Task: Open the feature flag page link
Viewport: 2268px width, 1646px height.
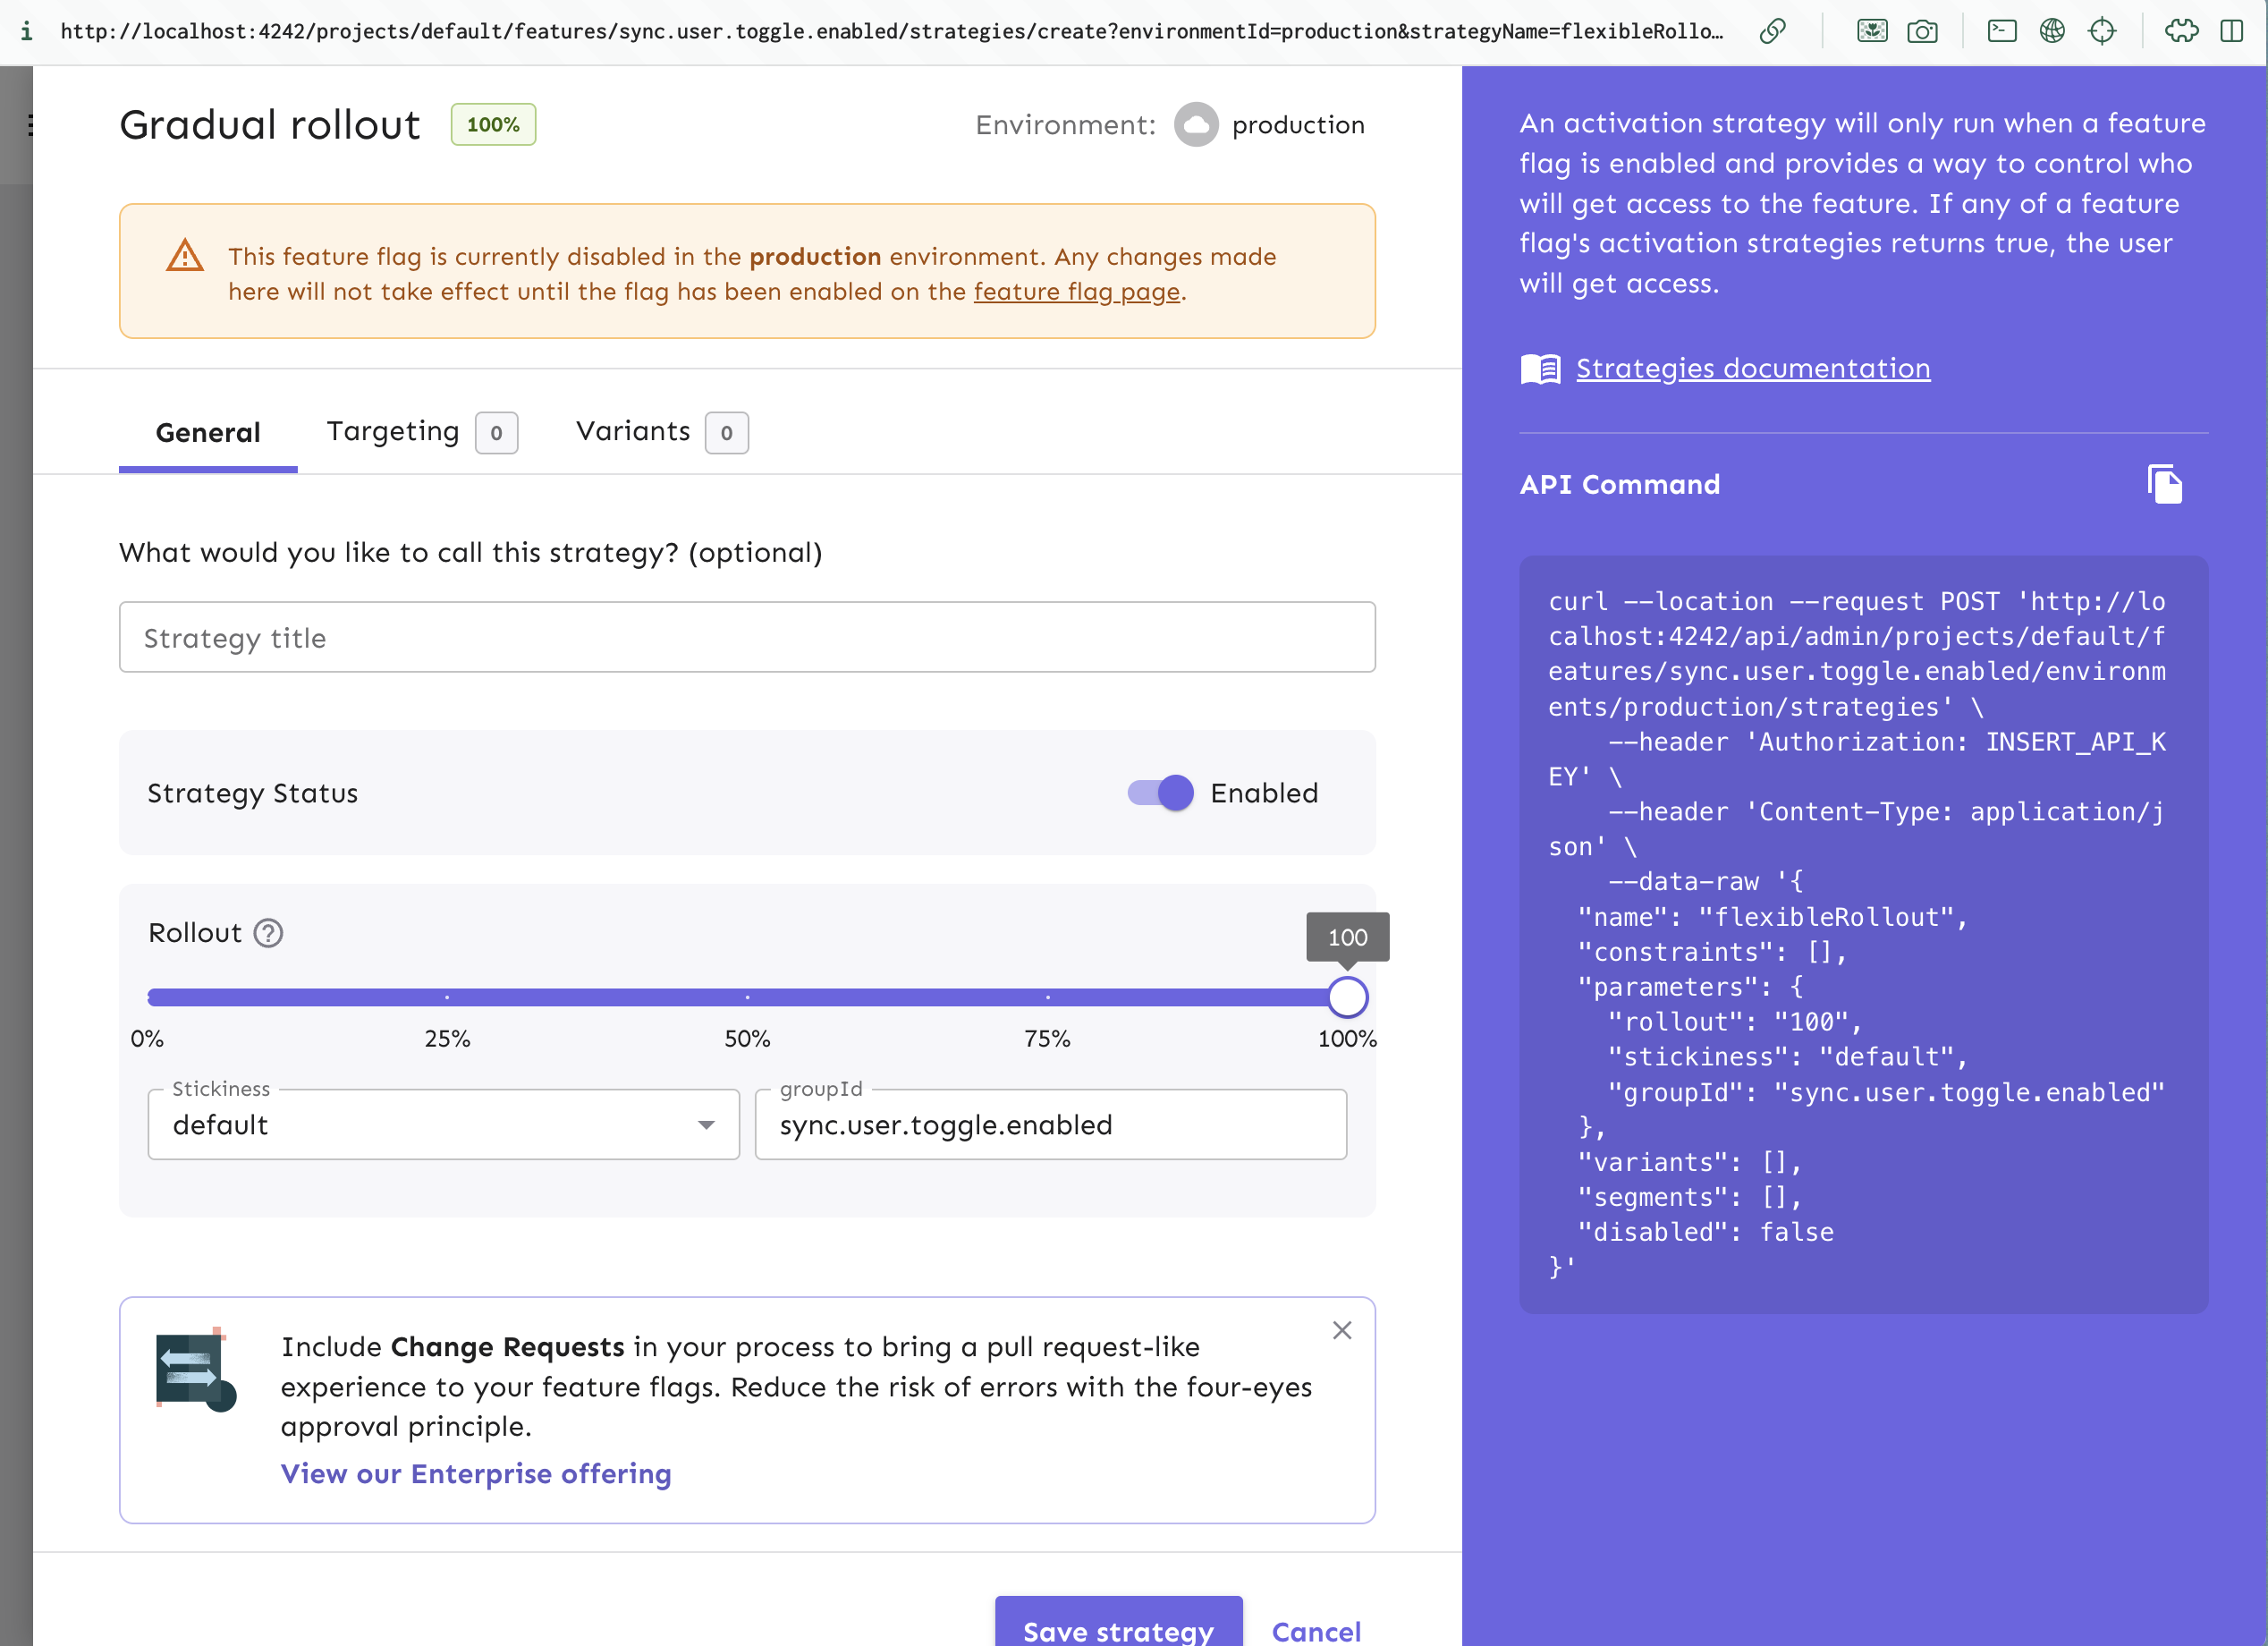Action: [1076, 292]
